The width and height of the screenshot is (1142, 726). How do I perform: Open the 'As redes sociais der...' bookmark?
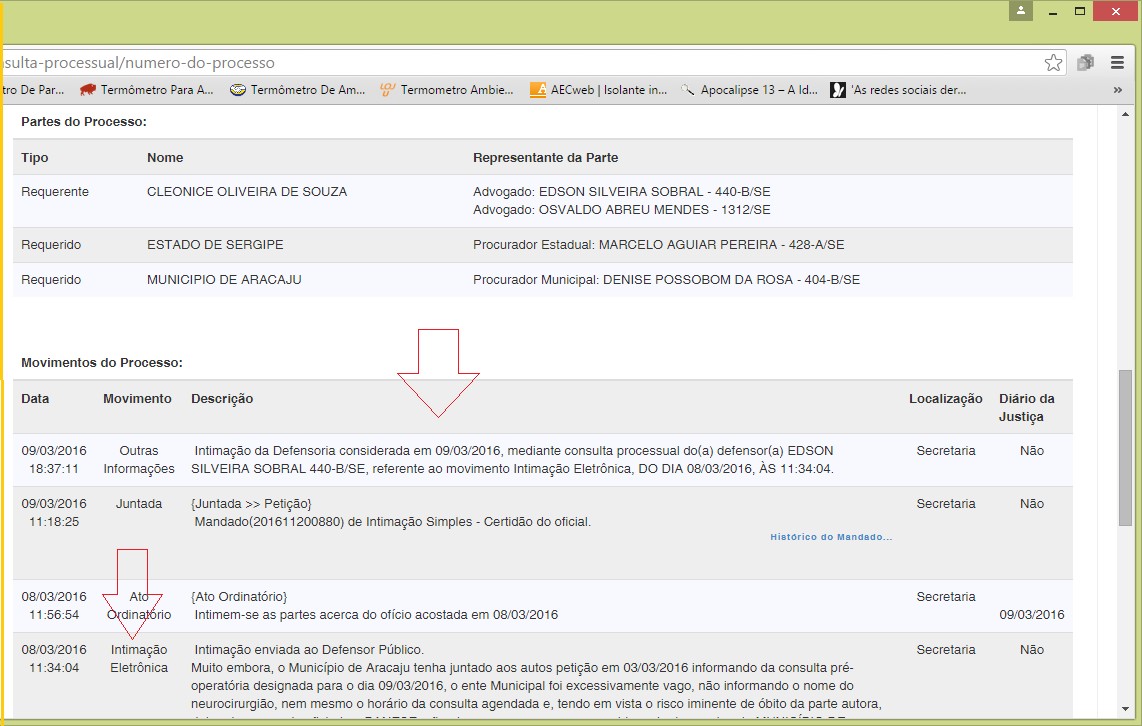(x=898, y=90)
